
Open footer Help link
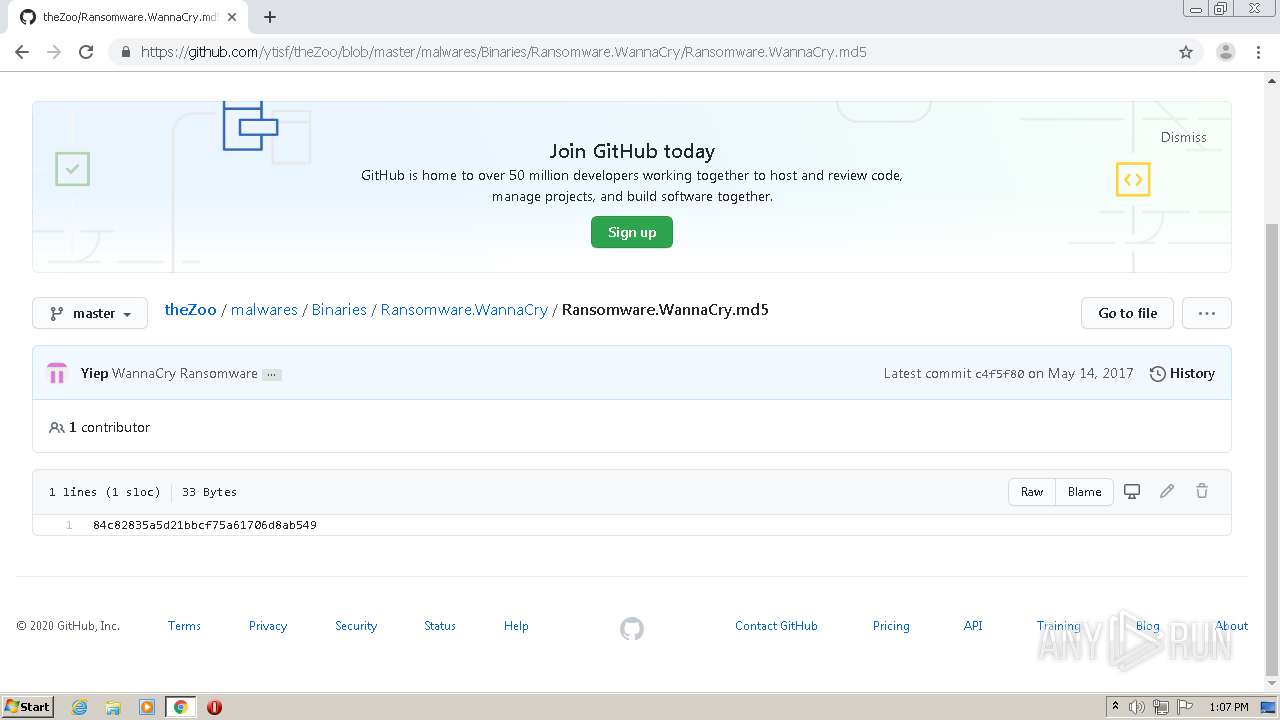516,626
